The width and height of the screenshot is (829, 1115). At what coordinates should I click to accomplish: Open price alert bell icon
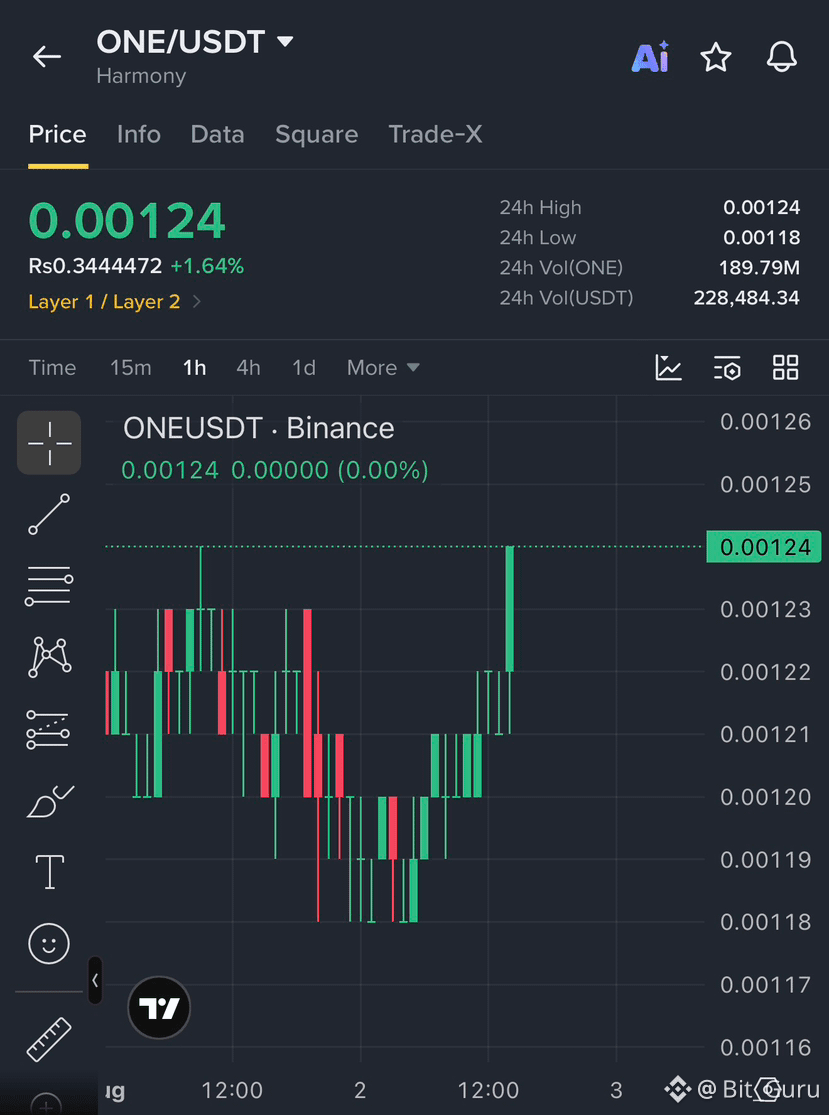[781, 57]
